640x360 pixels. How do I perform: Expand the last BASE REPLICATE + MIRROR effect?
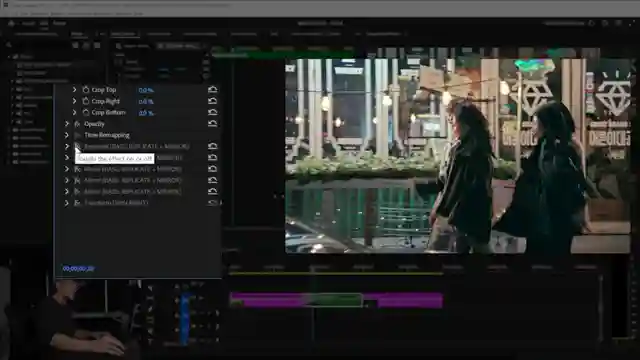[x=67, y=191]
